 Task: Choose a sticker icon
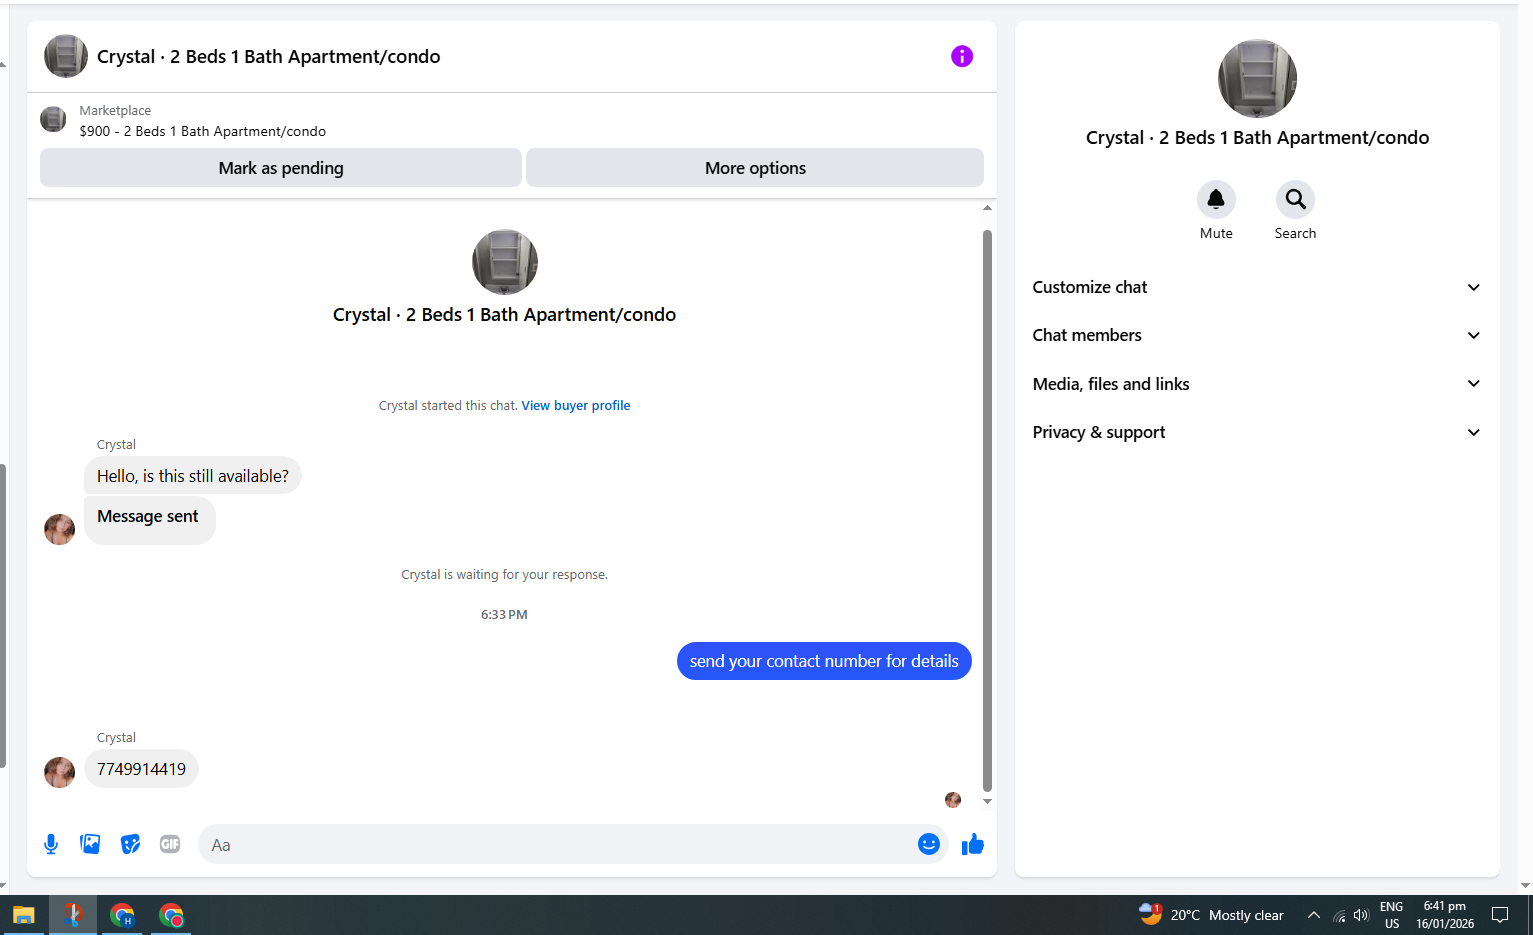point(130,844)
